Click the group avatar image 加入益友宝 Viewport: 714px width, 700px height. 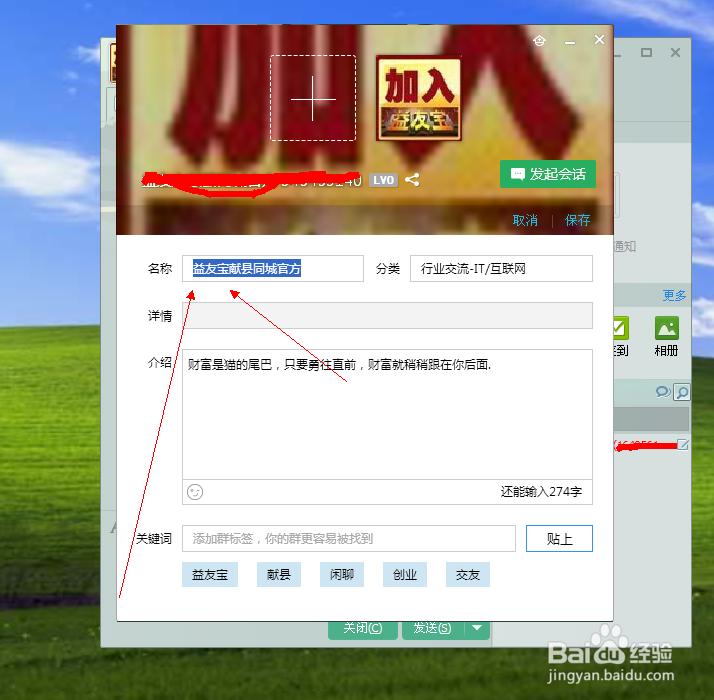point(418,98)
